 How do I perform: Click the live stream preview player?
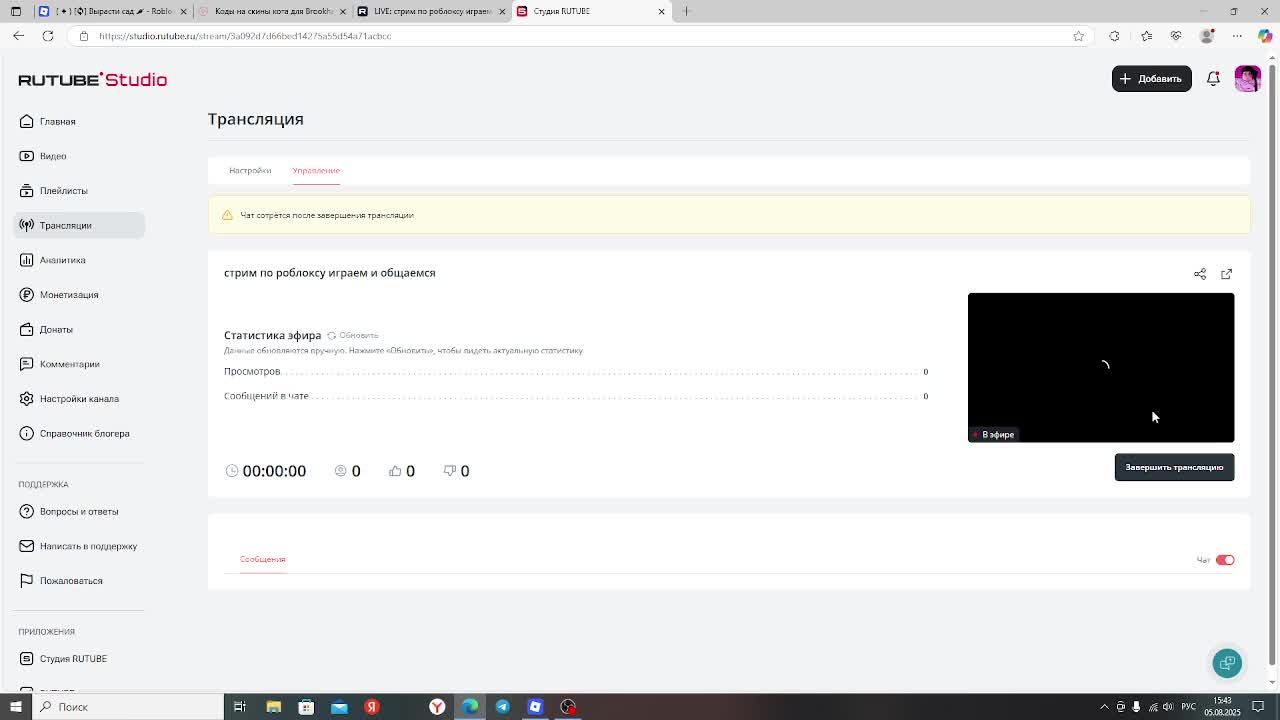click(1101, 367)
